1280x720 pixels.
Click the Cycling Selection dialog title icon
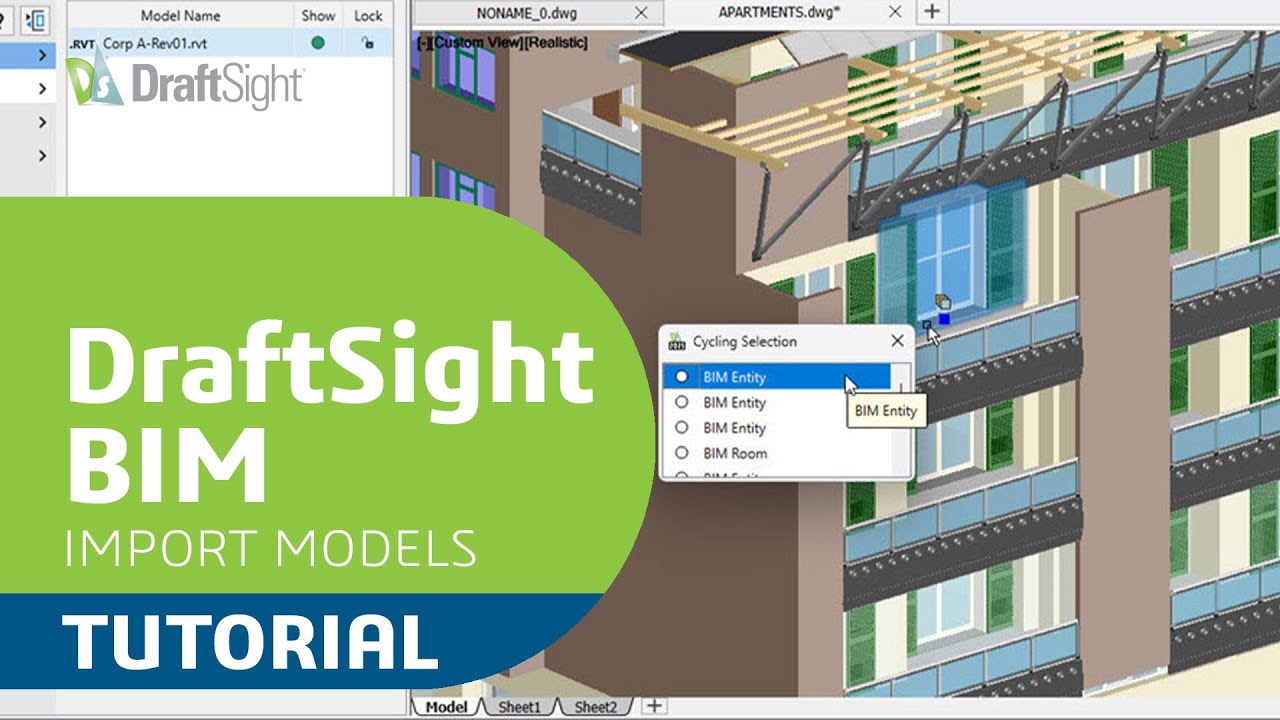click(676, 341)
